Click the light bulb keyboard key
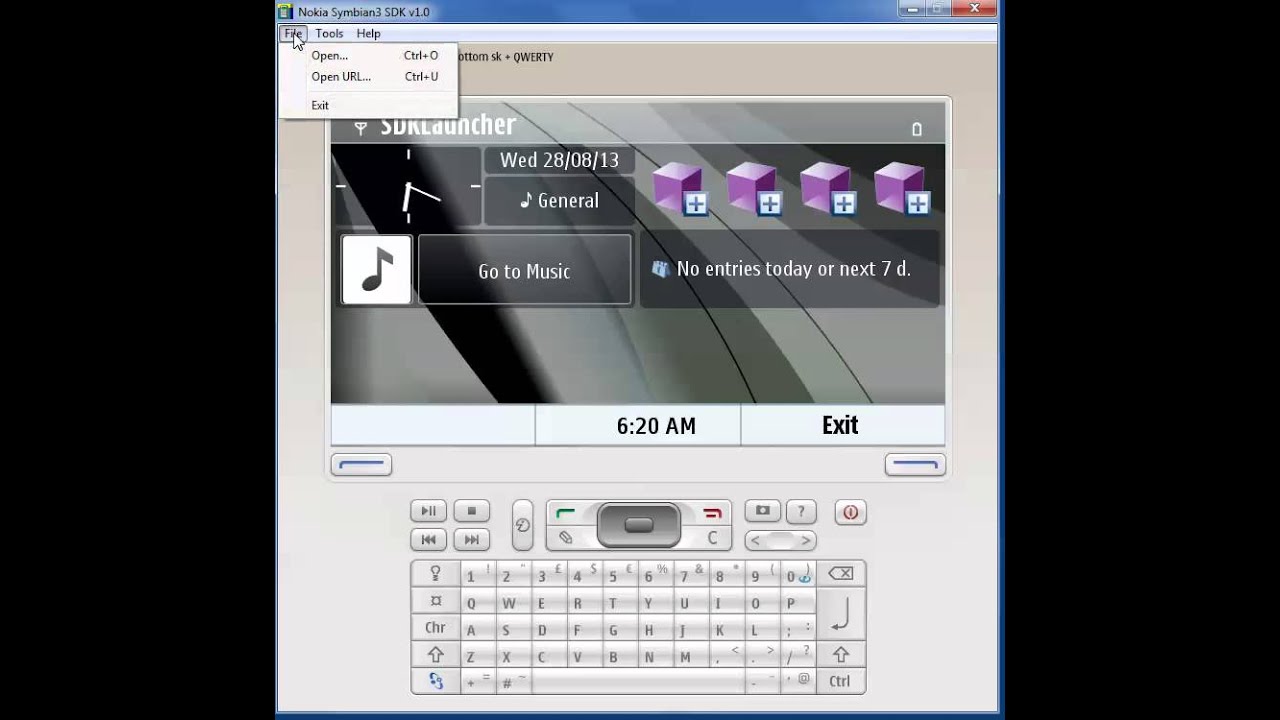The height and width of the screenshot is (720, 1280). point(435,574)
